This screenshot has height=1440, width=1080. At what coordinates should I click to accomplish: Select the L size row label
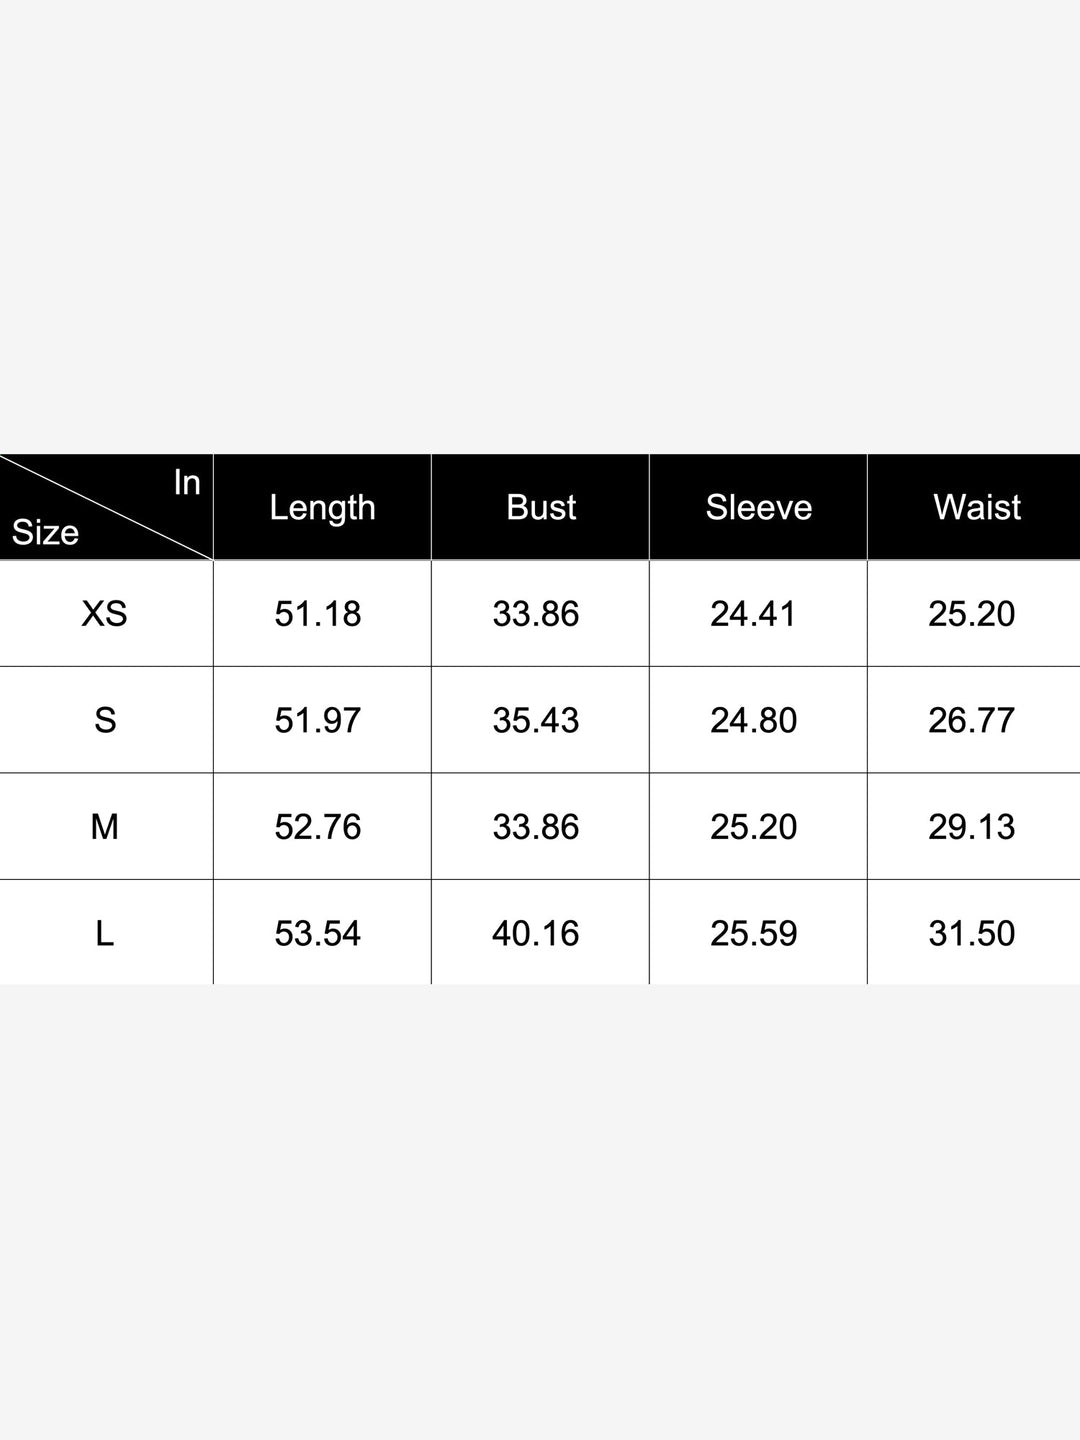tap(105, 933)
